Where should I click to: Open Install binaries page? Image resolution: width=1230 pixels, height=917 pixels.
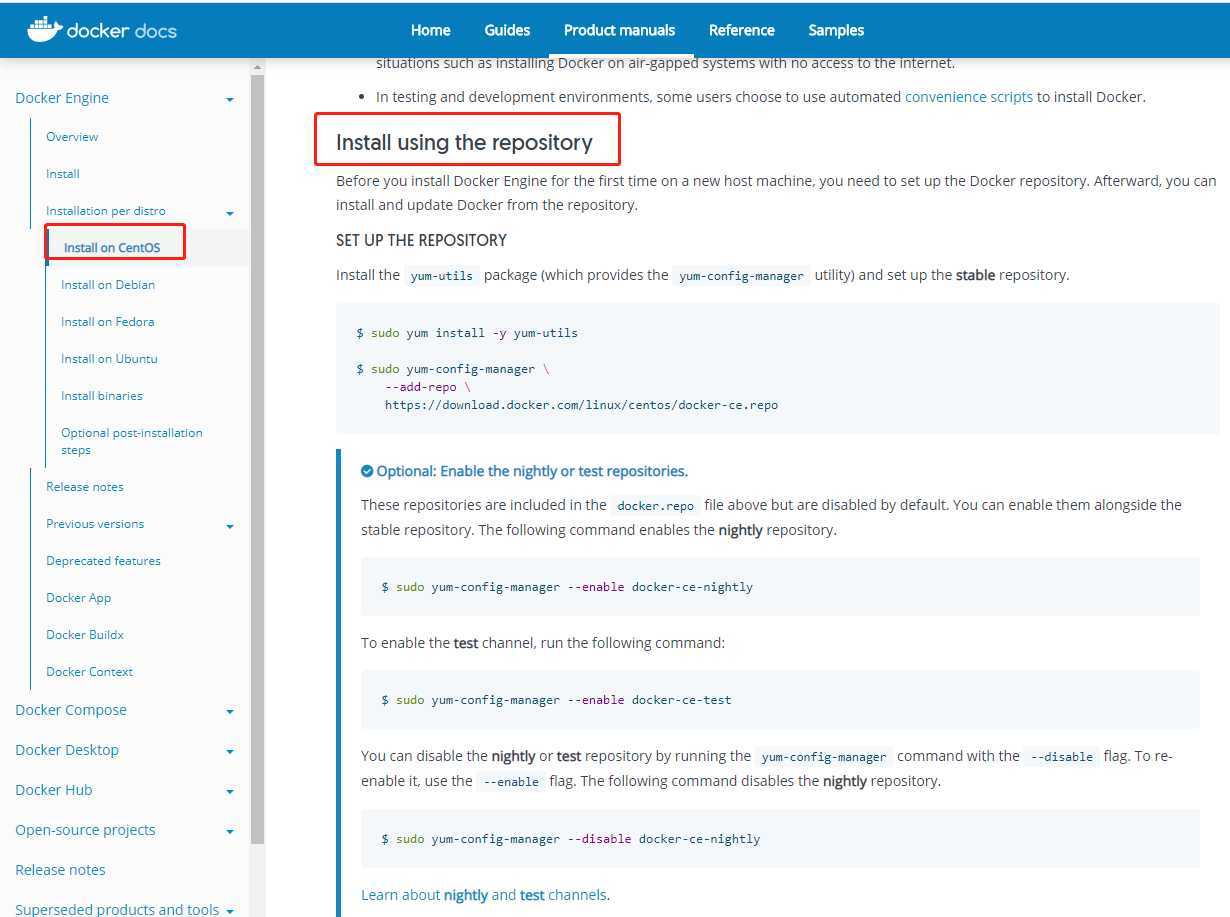101,396
